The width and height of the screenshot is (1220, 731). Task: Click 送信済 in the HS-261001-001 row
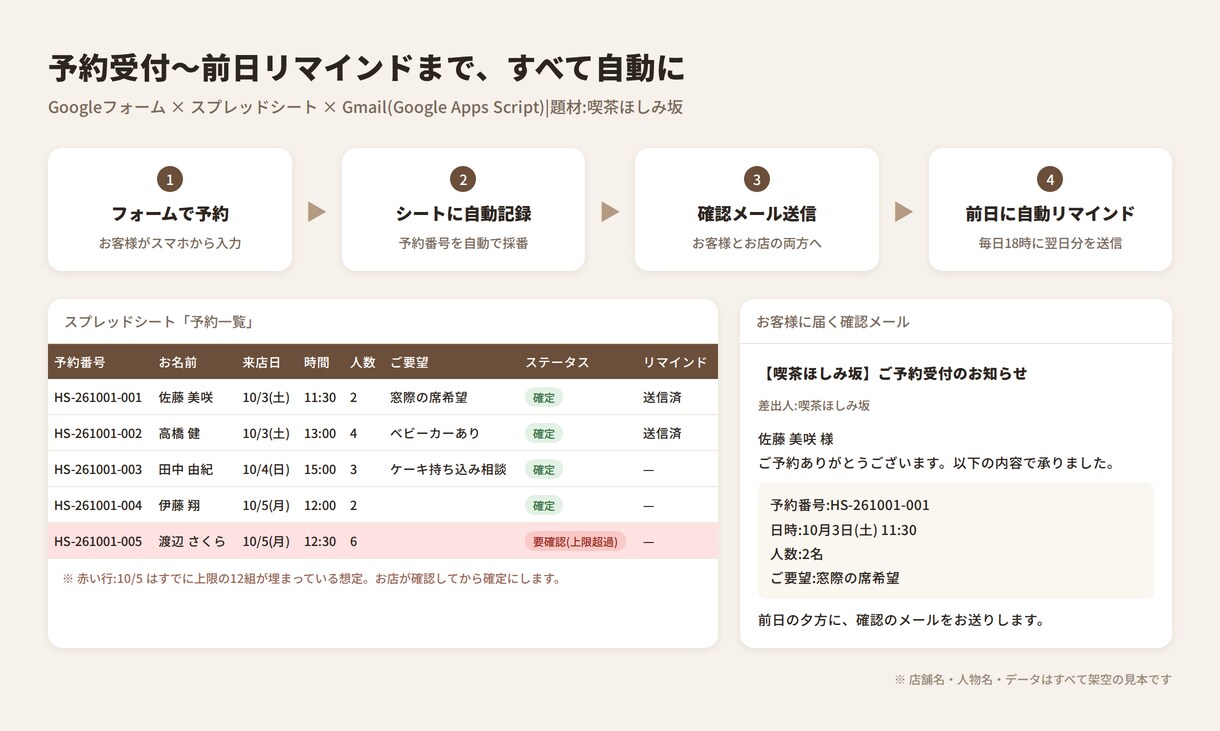[x=662, y=397]
